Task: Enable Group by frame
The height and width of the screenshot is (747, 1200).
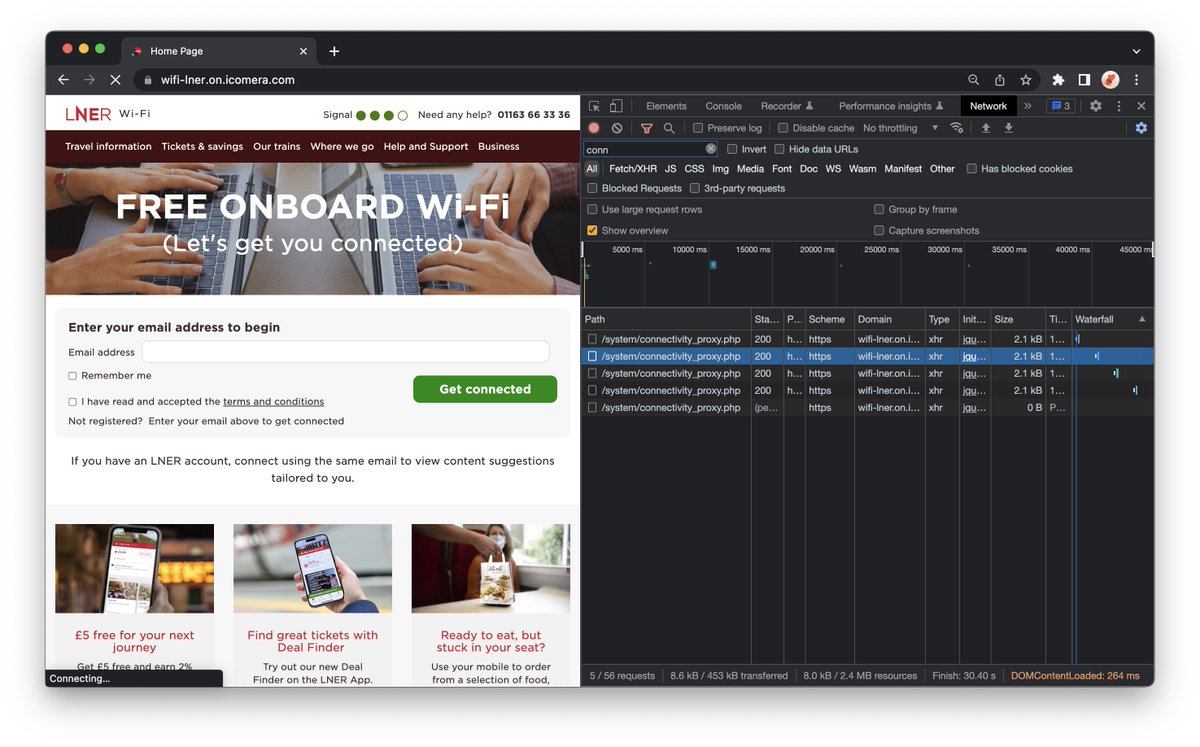Action: [879, 210]
